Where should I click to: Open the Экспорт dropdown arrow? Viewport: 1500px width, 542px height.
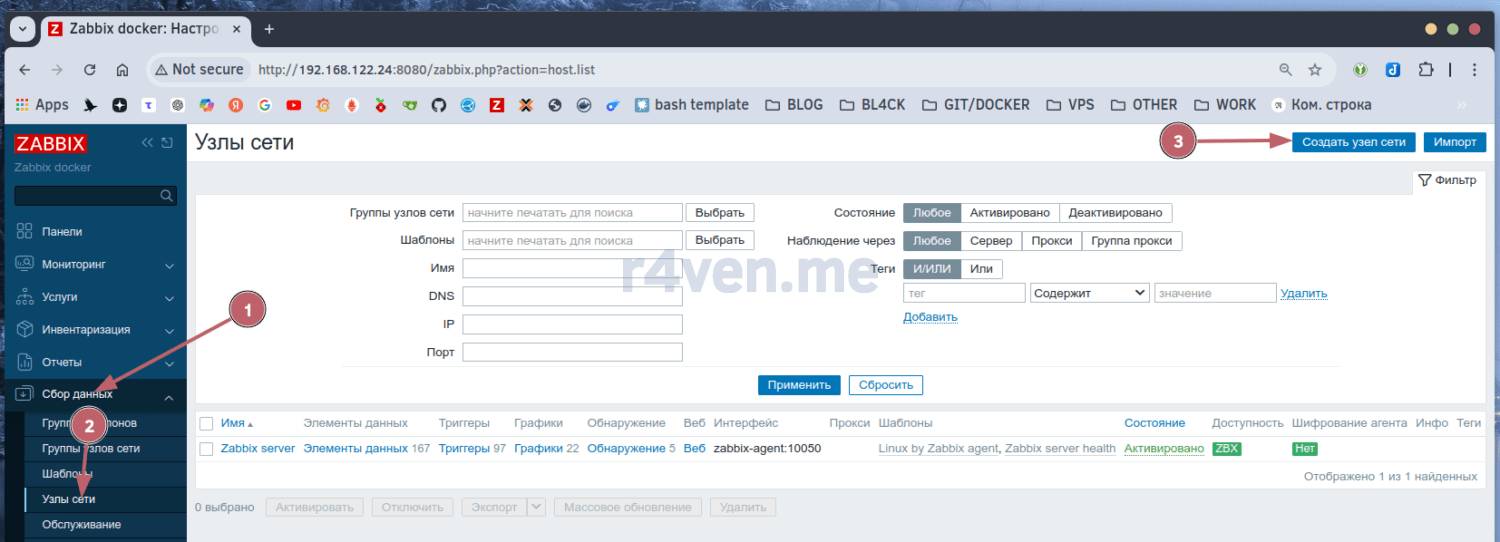click(537, 507)
